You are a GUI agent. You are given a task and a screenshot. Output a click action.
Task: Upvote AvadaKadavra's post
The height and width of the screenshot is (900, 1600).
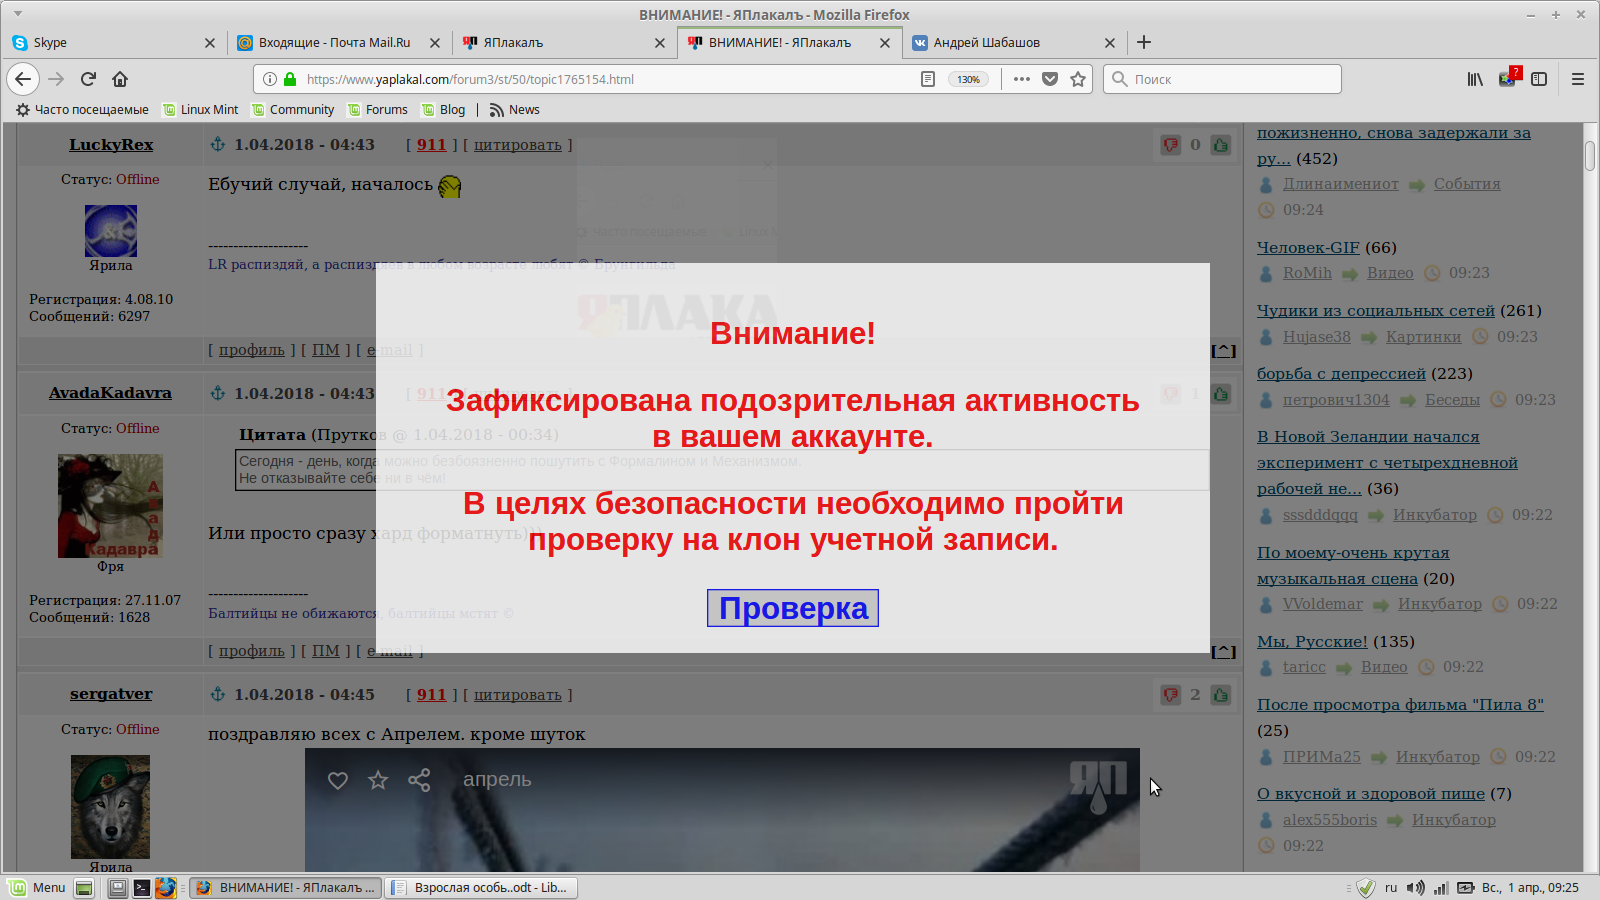(1221, 394)
